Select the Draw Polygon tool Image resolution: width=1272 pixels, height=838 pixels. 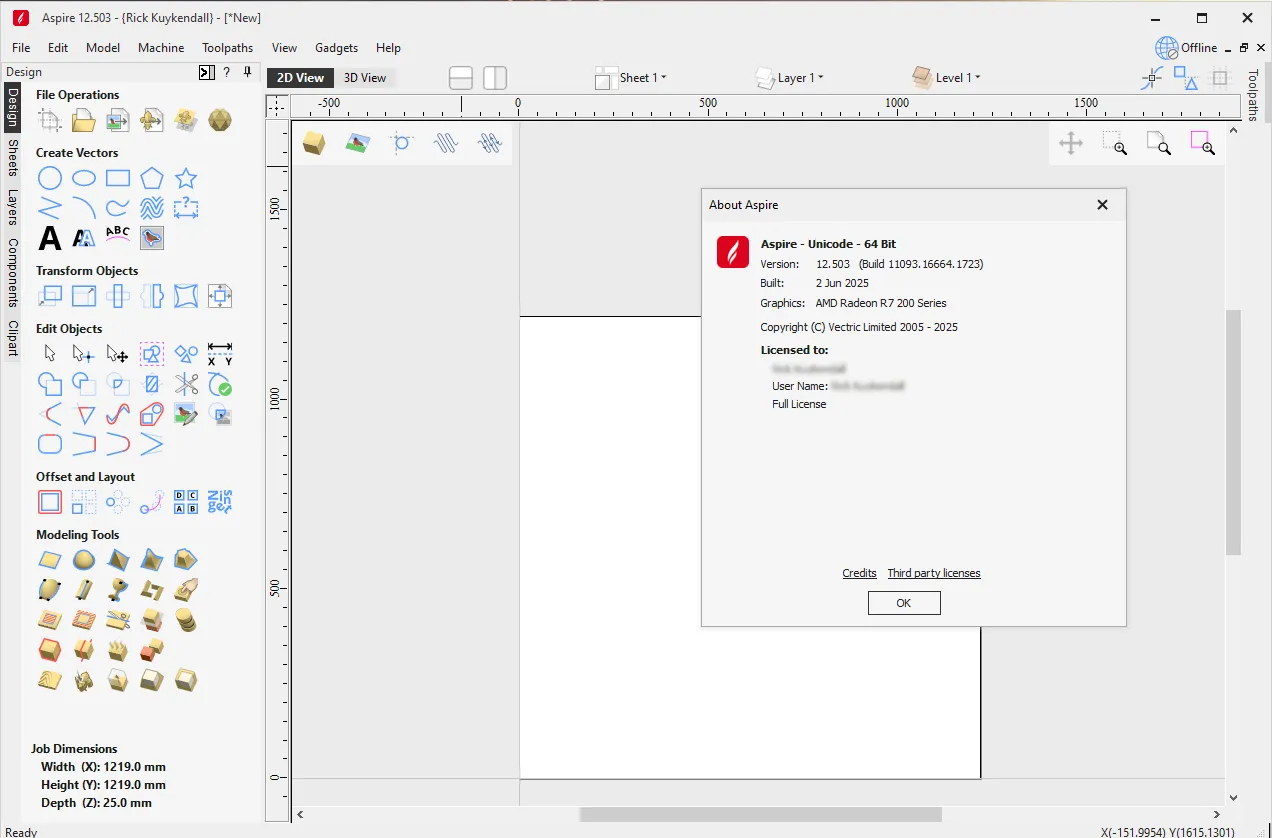[152, 179]
